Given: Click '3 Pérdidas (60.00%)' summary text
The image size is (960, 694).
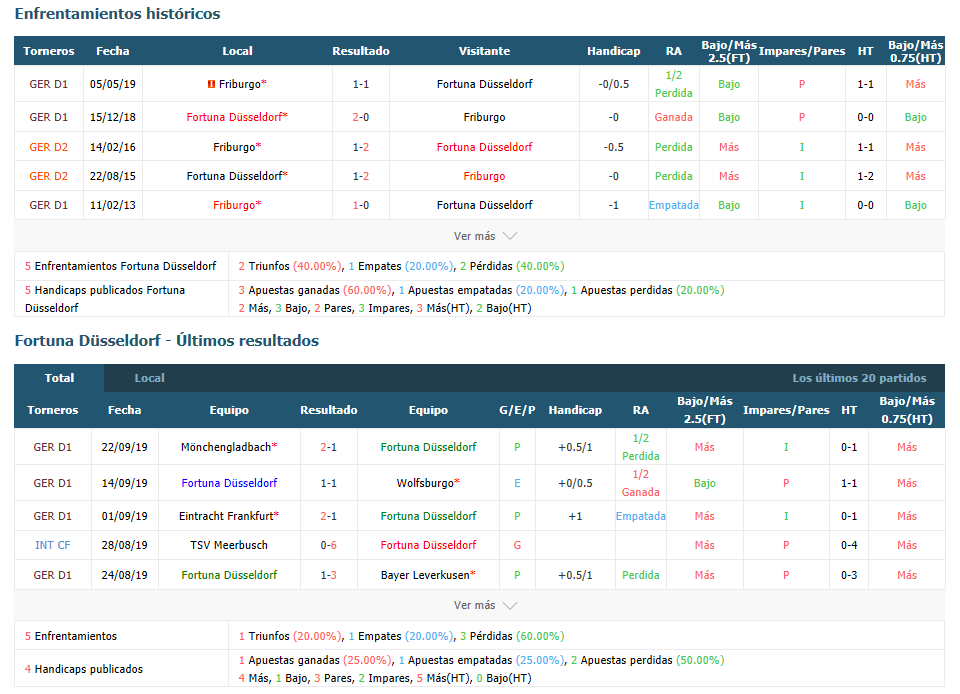Looking at the screenshot, I should point(512,636).
